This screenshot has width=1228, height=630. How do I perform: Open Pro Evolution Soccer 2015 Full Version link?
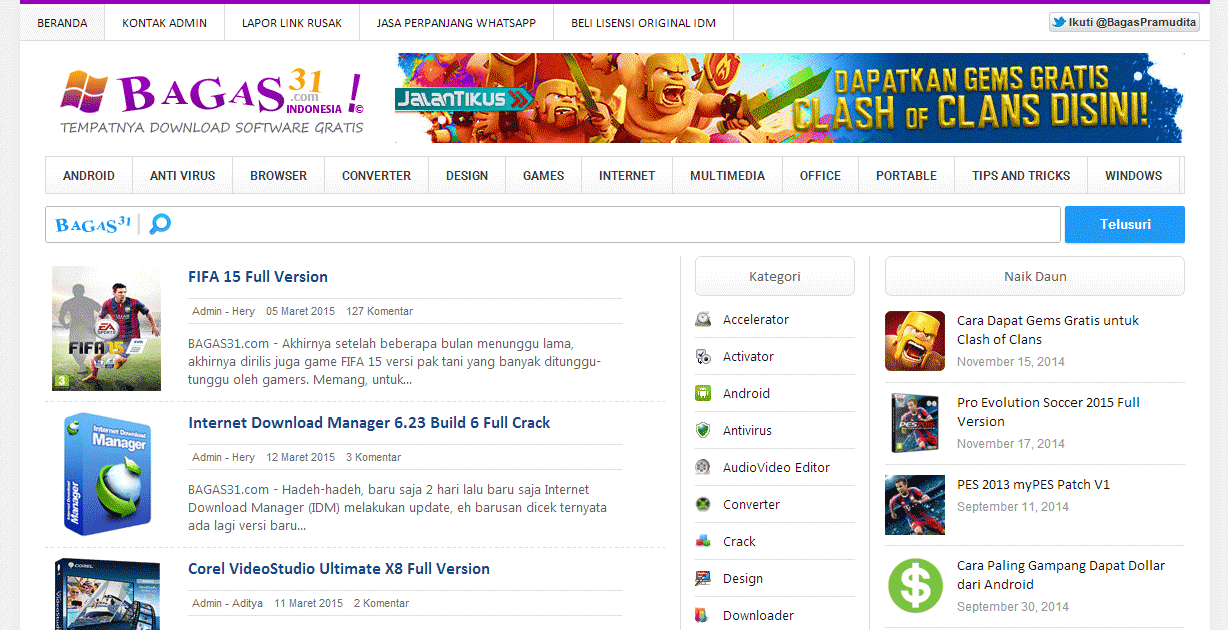(1048, 412)
